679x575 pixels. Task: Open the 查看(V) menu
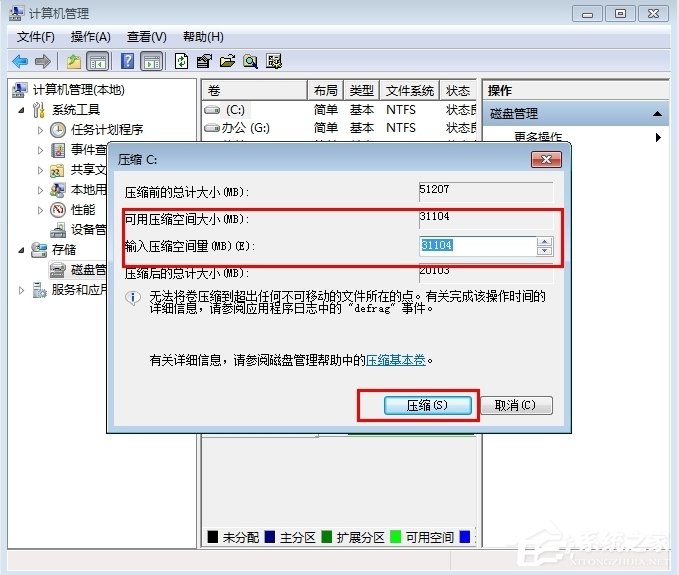tap(146, 37)
